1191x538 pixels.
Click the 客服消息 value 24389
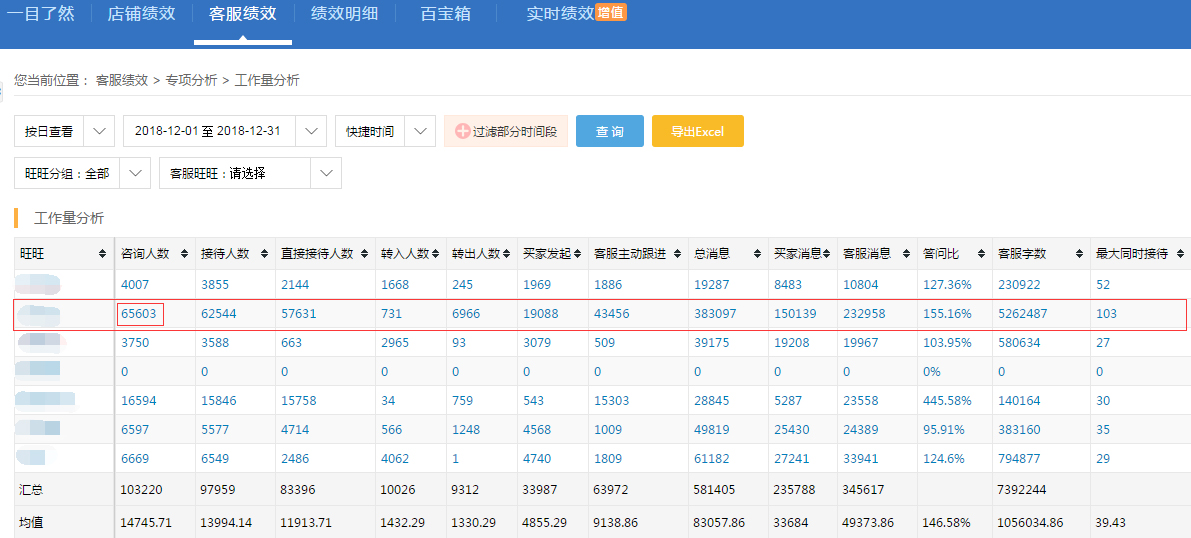[860, 429]
